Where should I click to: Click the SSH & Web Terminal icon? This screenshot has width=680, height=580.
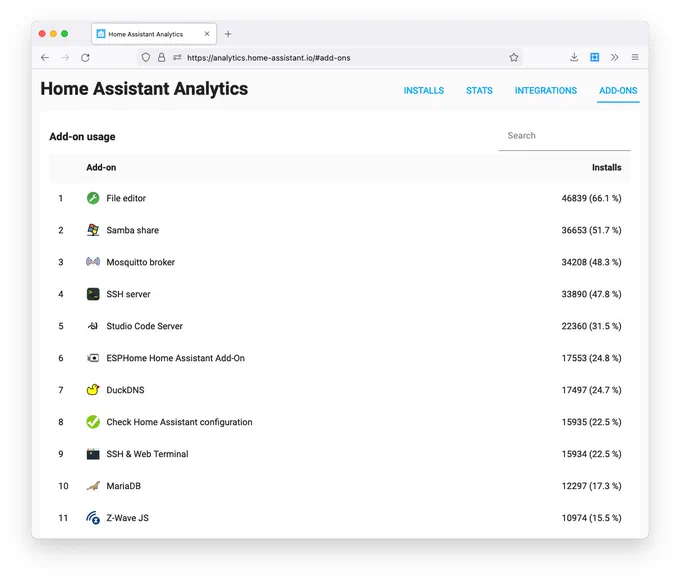point(93,454)
